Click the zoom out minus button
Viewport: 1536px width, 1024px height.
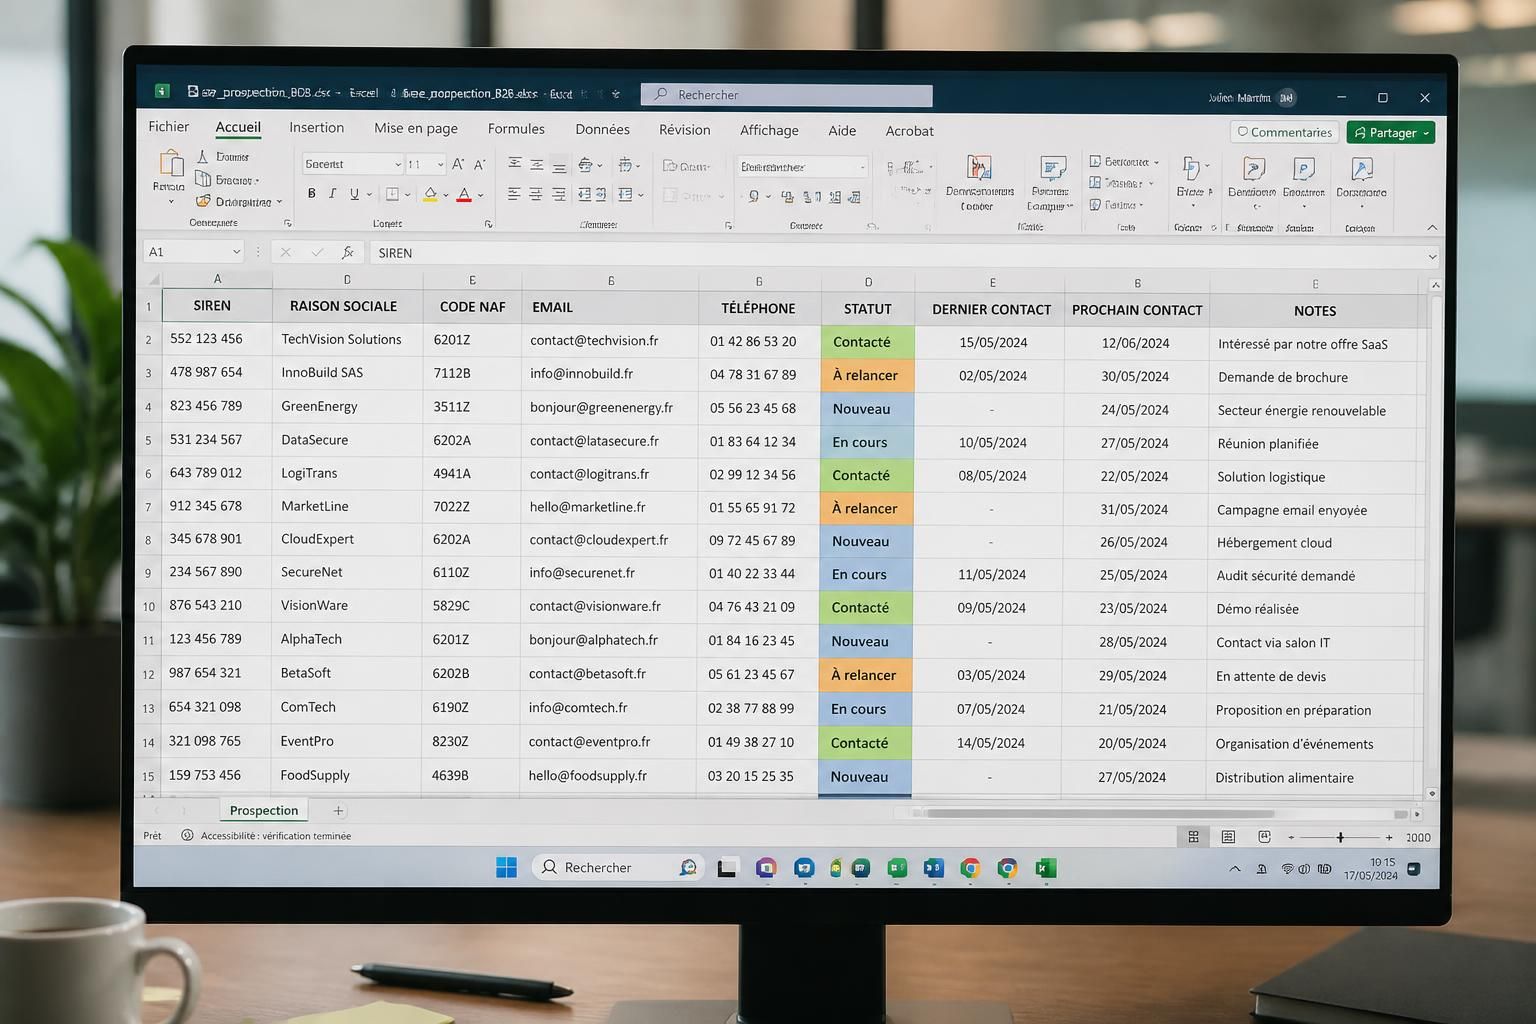click(1291, 837)
